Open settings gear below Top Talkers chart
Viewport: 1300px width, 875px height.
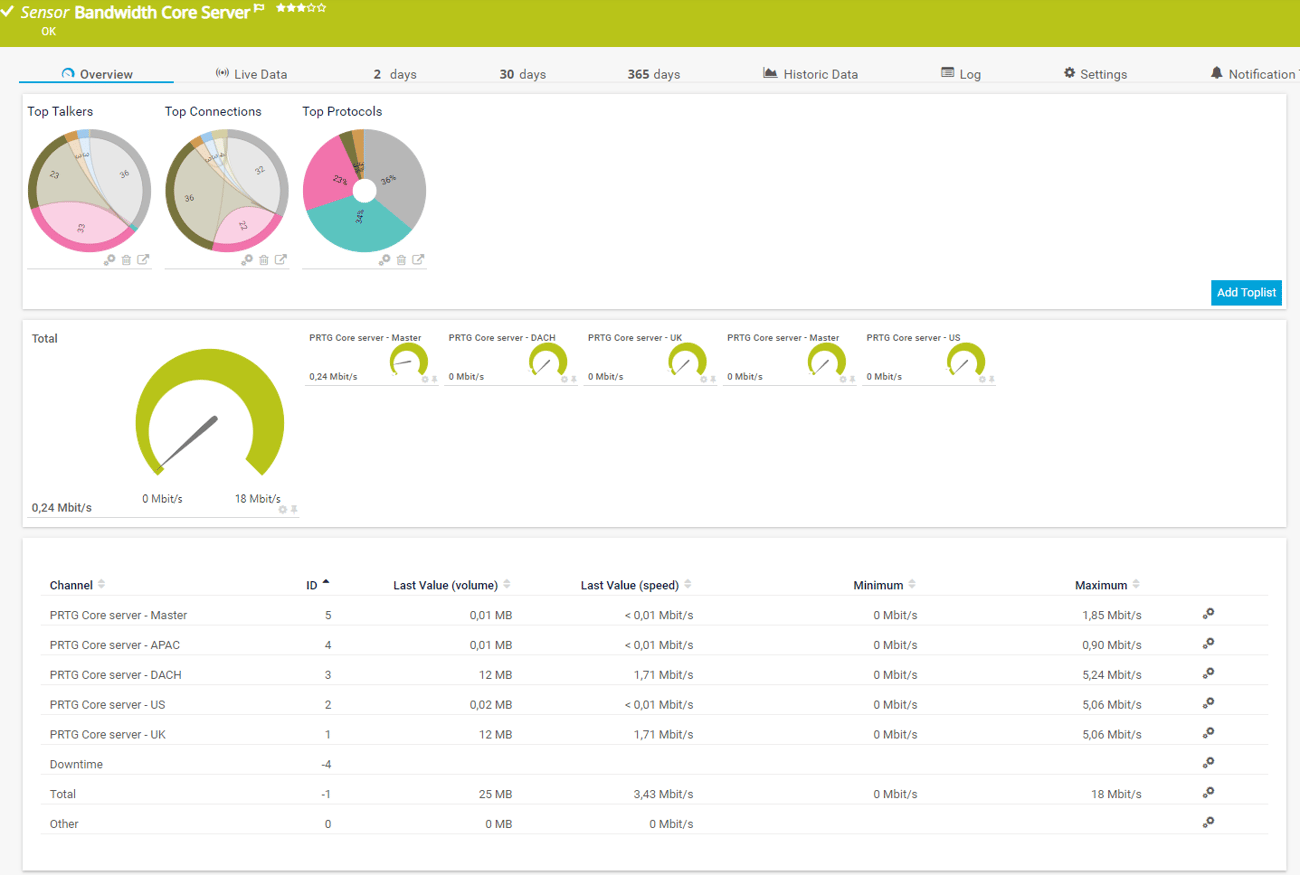(x=110, y=259)
